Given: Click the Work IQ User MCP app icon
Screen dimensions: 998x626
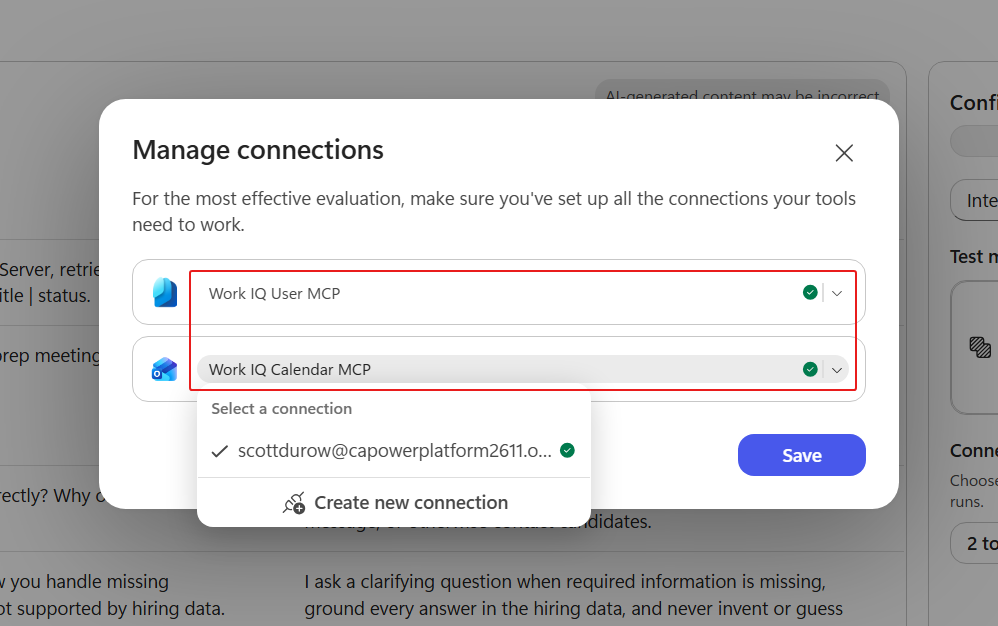Looking at the screenshot, I should (165, 293).
